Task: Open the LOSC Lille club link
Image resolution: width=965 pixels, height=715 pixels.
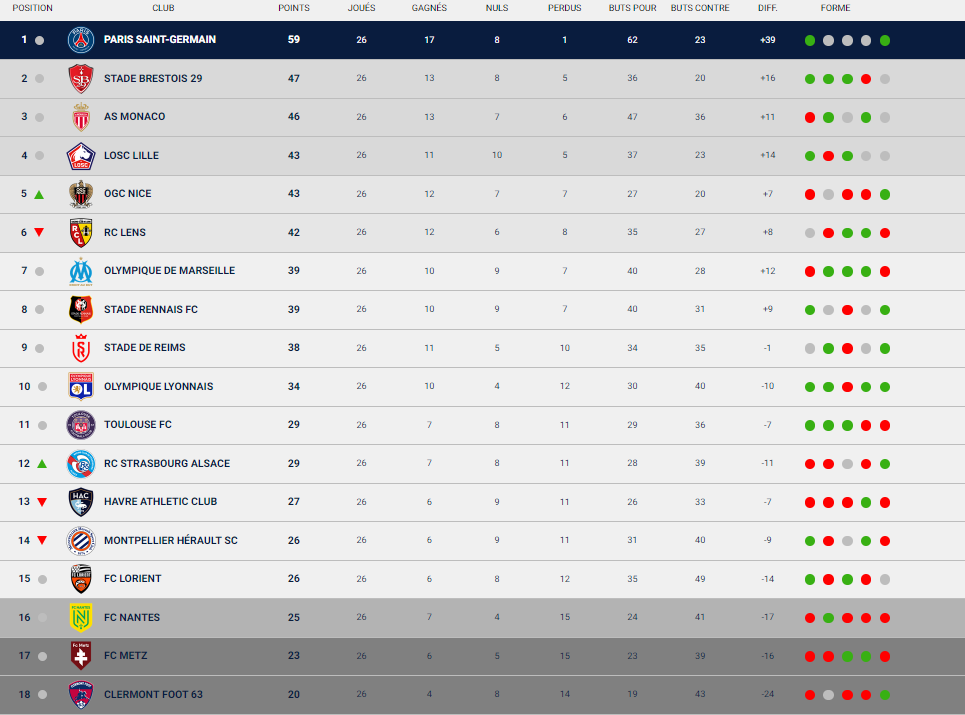Action: (x=131, y=156)
